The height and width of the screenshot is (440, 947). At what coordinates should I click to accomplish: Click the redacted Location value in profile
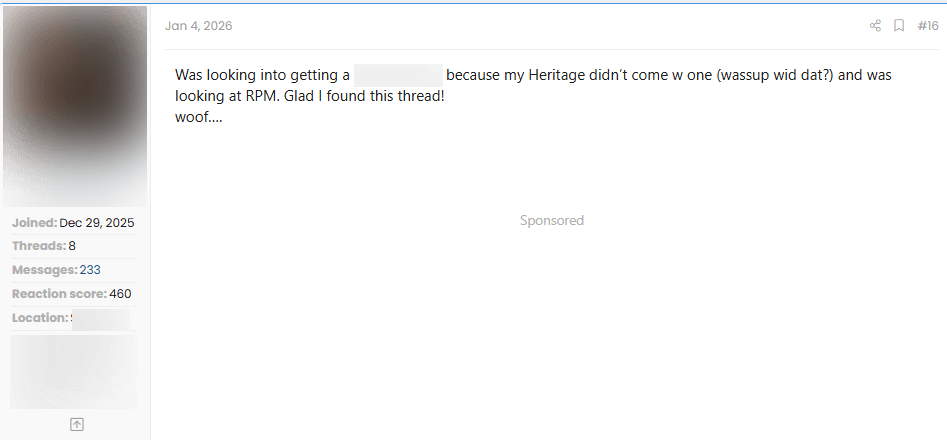pos(100,318)
